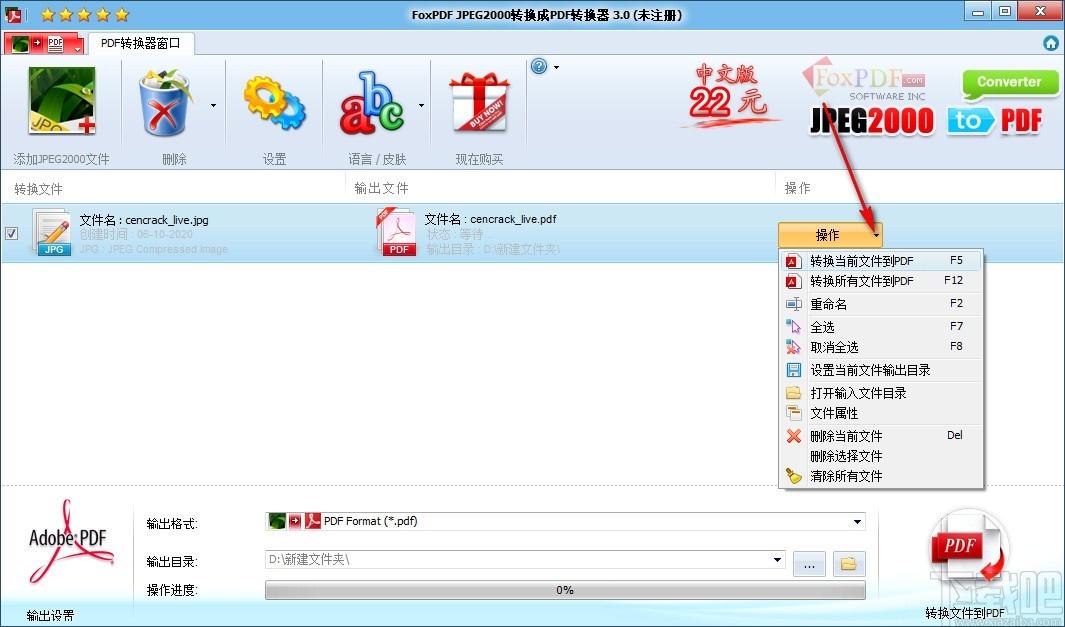
Task: Expand the delete button dropdown arrow
Action: click(213, 105)
